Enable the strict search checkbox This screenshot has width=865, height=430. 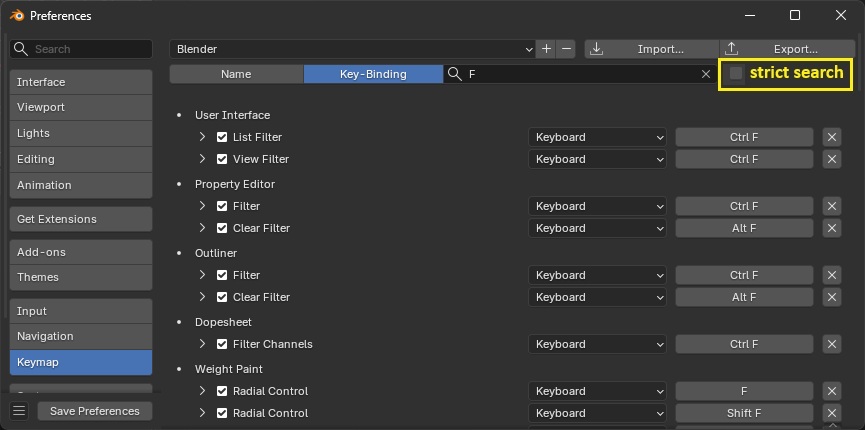pos(736,73)
